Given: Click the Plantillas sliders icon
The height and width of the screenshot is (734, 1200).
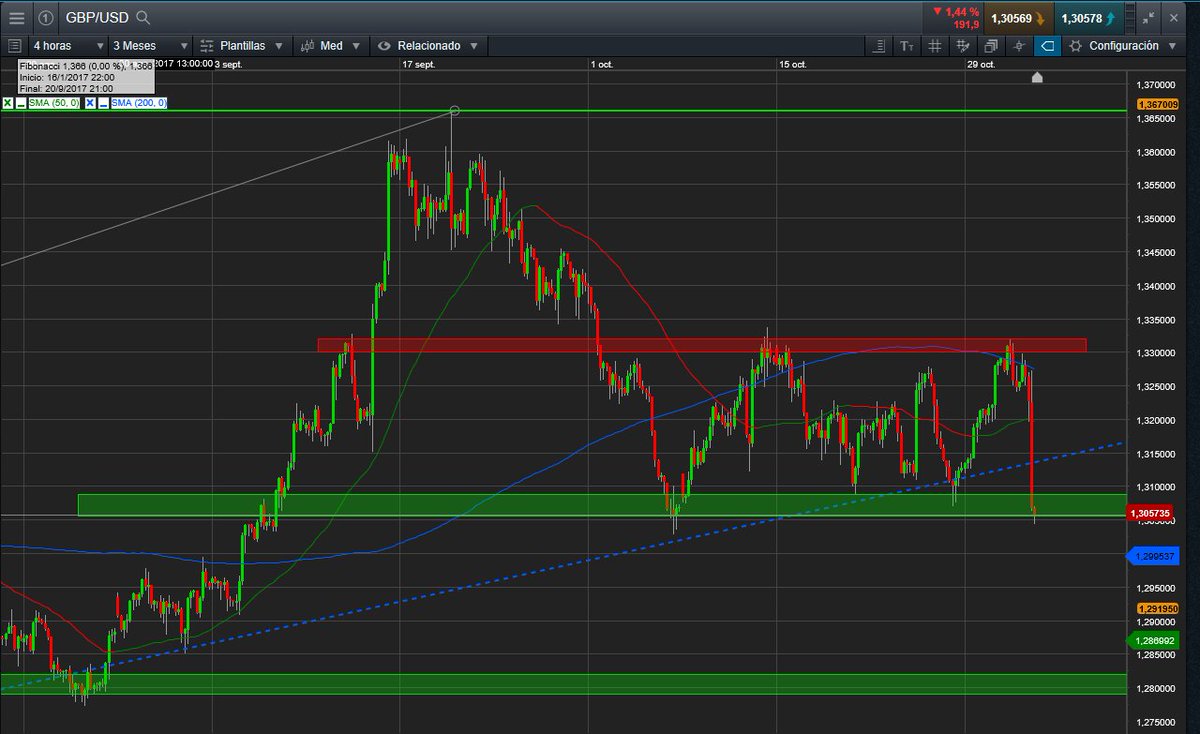Looking at the screenshot, I should [x=207, y=46].
